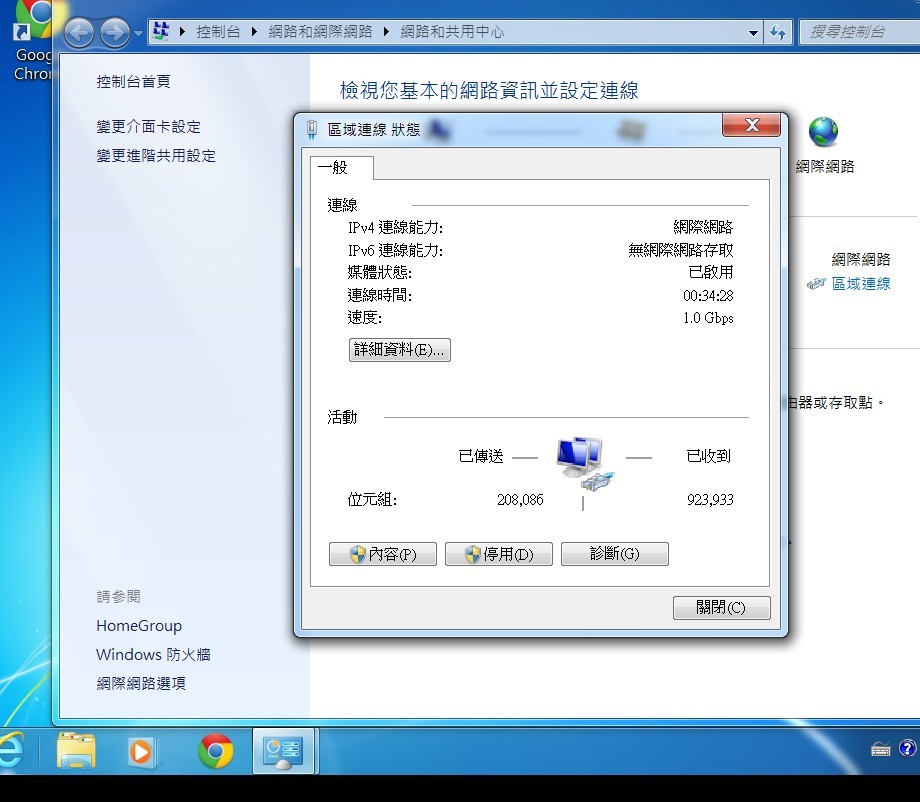Viewport: 920px width, 802px height.
Task: Select 網路和網際網路 in the breadcrumb
Action: (x=320, y=32)
